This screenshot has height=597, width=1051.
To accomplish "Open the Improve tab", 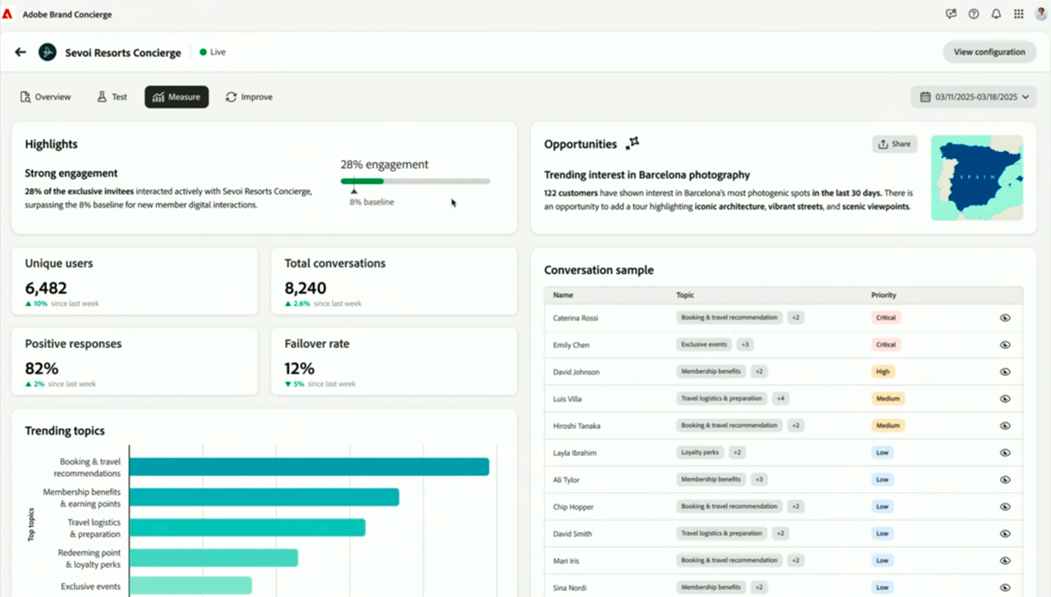I will [249, 96].
